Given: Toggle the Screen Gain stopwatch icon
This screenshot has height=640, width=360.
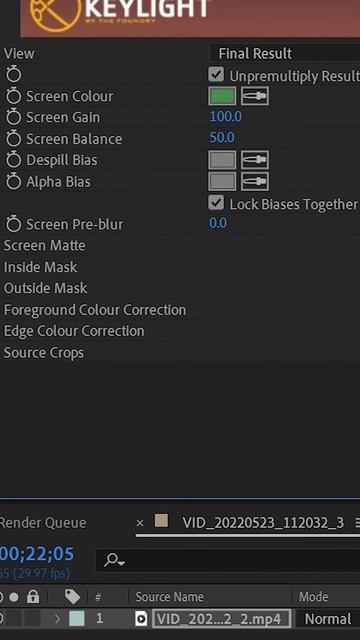Looking at the screenshot, I should coord(13,118).
